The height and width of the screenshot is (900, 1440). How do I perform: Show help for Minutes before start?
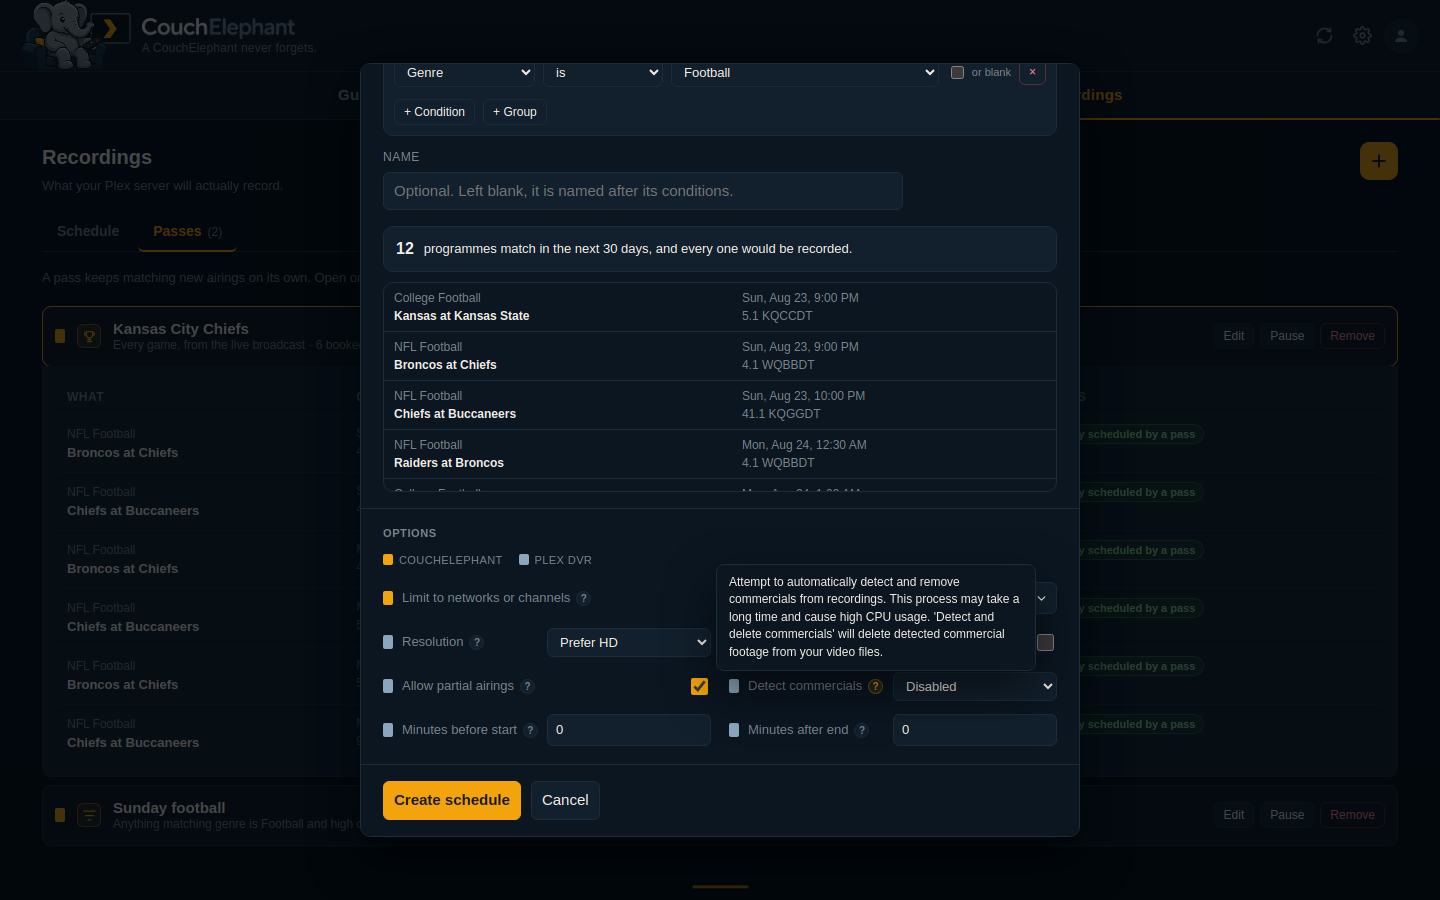531,731
